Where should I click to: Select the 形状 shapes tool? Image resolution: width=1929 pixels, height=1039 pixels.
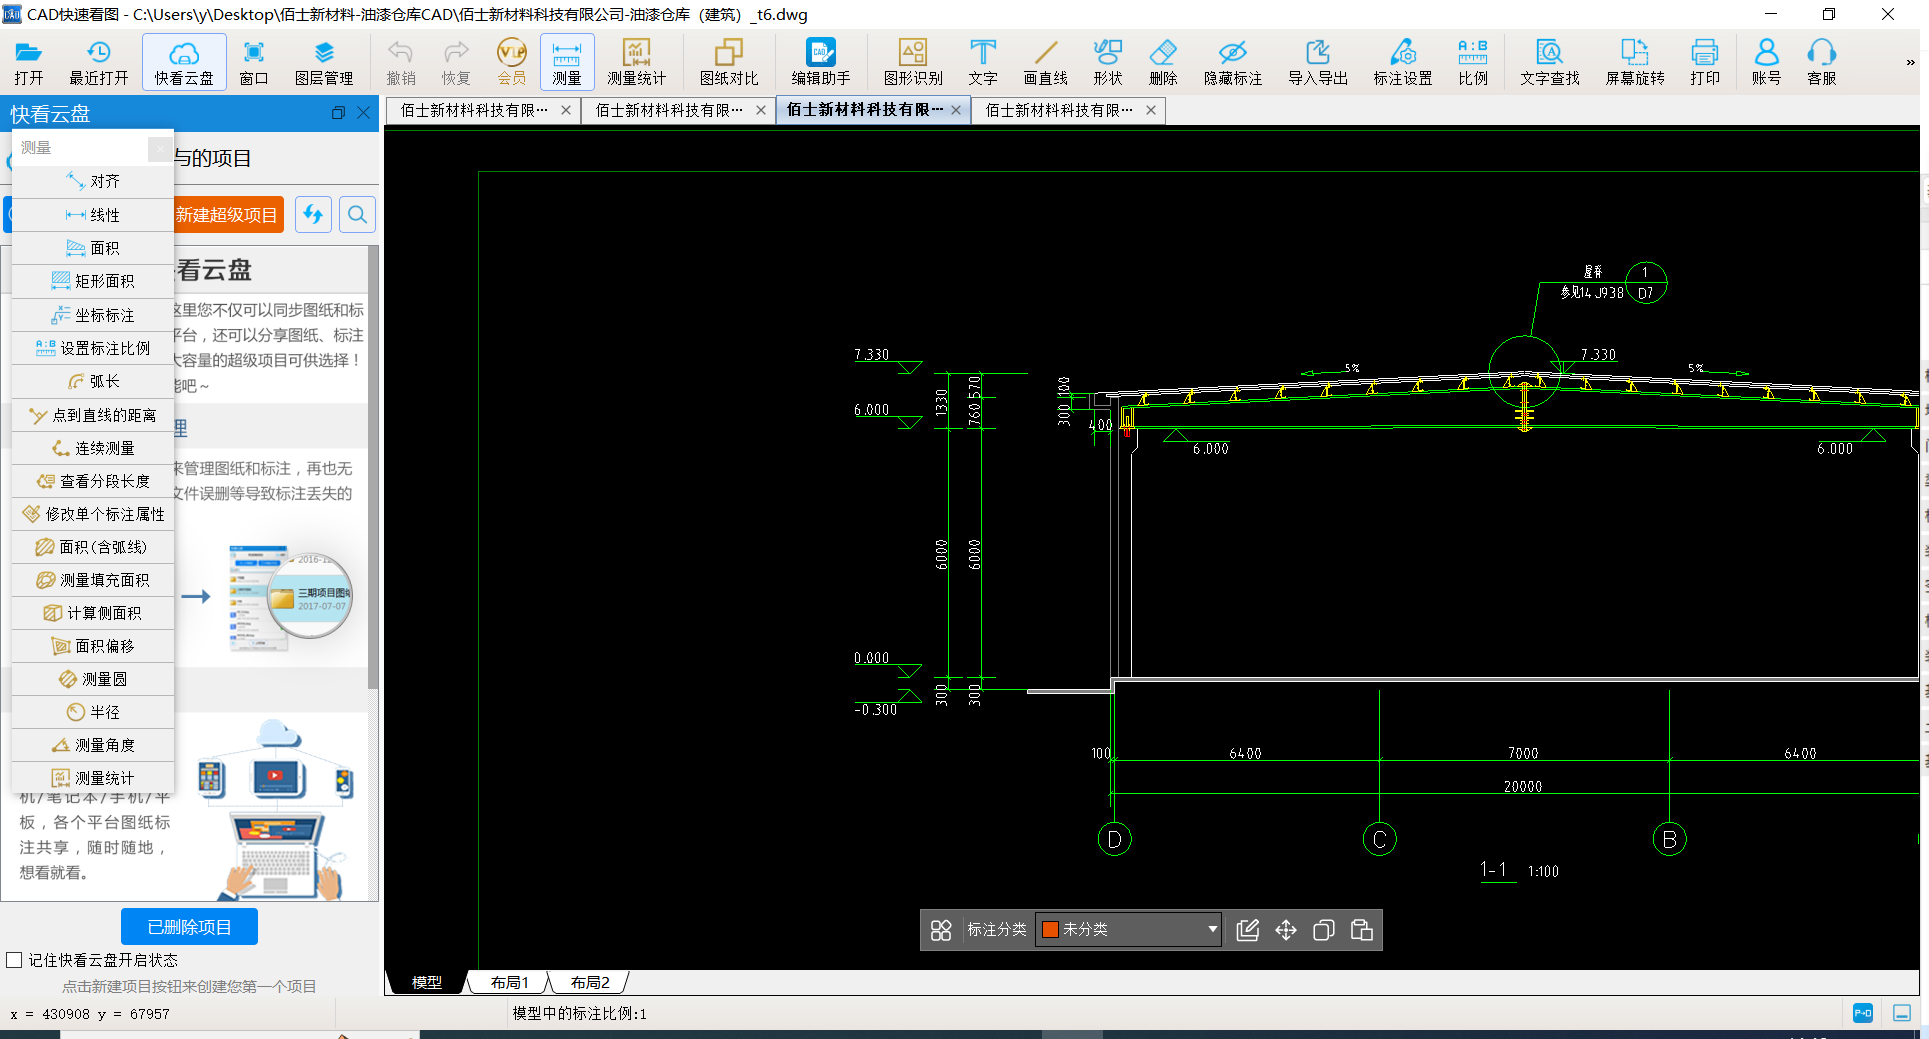[1108, 62]
